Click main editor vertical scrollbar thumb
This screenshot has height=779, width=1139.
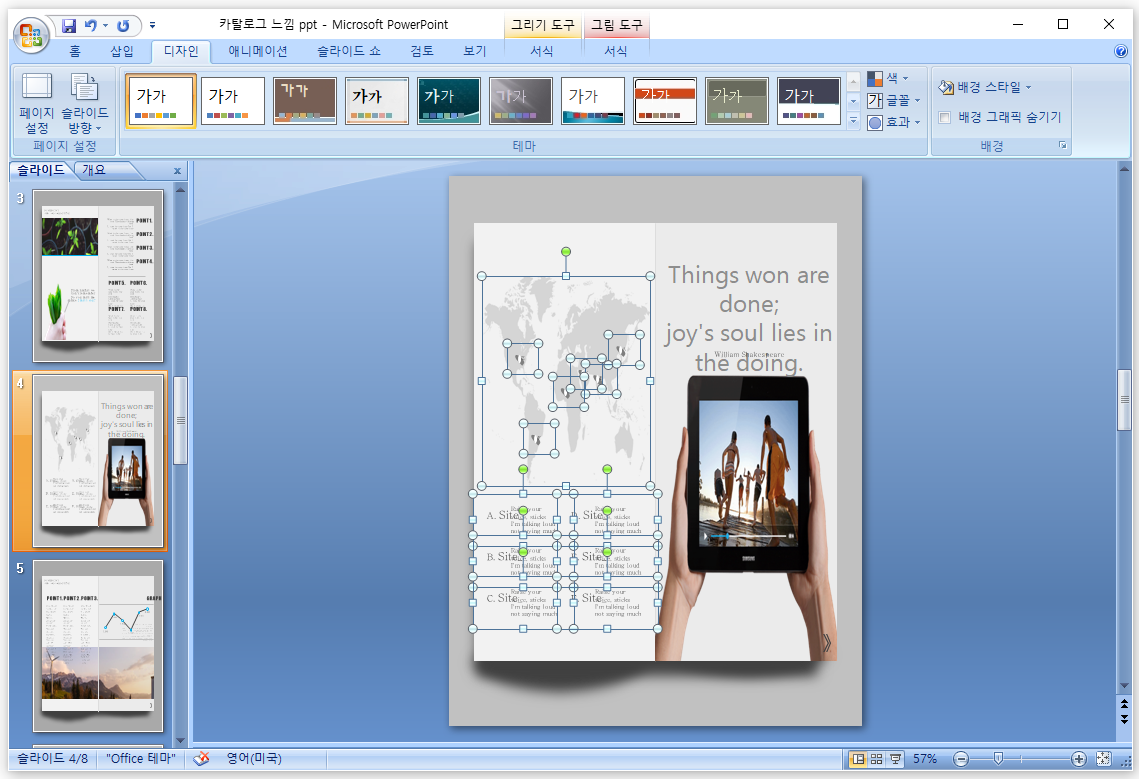(1124, 400)
